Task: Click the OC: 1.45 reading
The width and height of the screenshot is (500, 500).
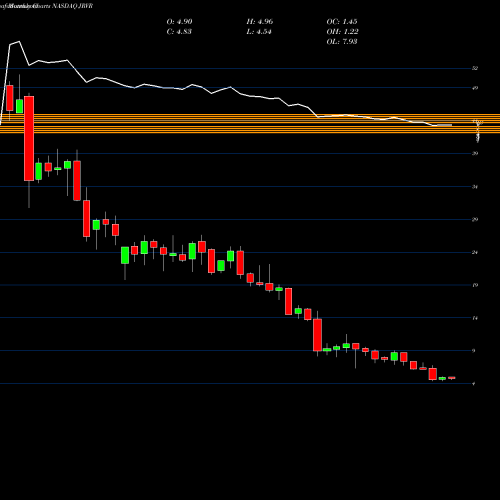Action: pyautogui.click(x=342, y=22)
